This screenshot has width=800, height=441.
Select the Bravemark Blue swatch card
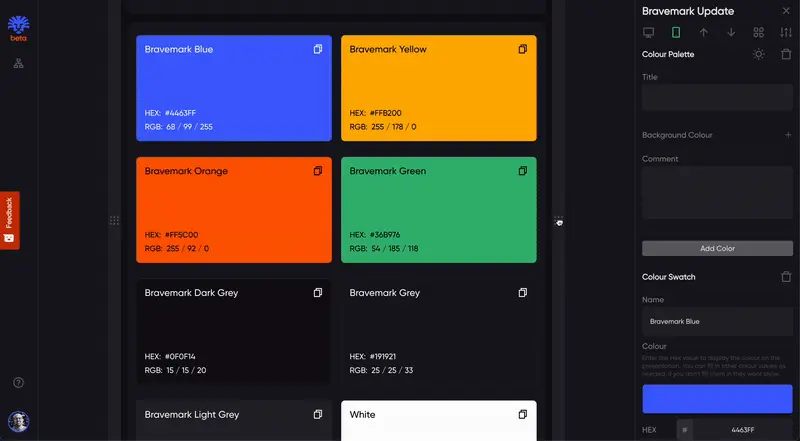[x=234, y=88]
